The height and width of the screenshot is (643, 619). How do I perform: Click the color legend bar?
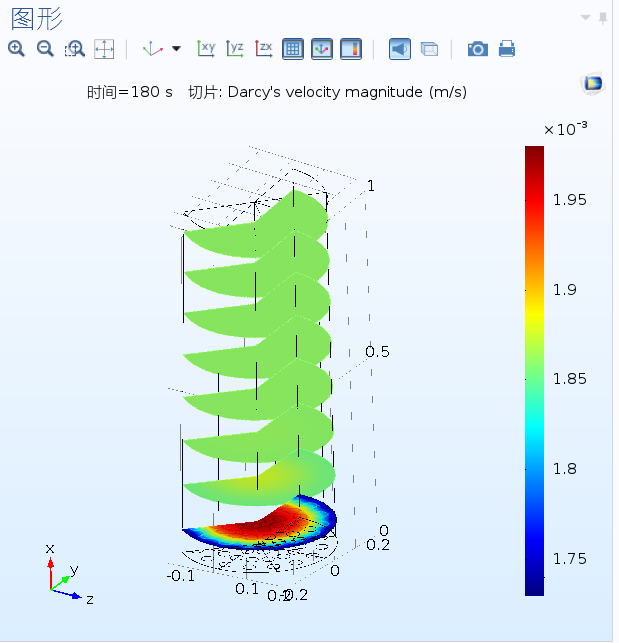point(534,371)
